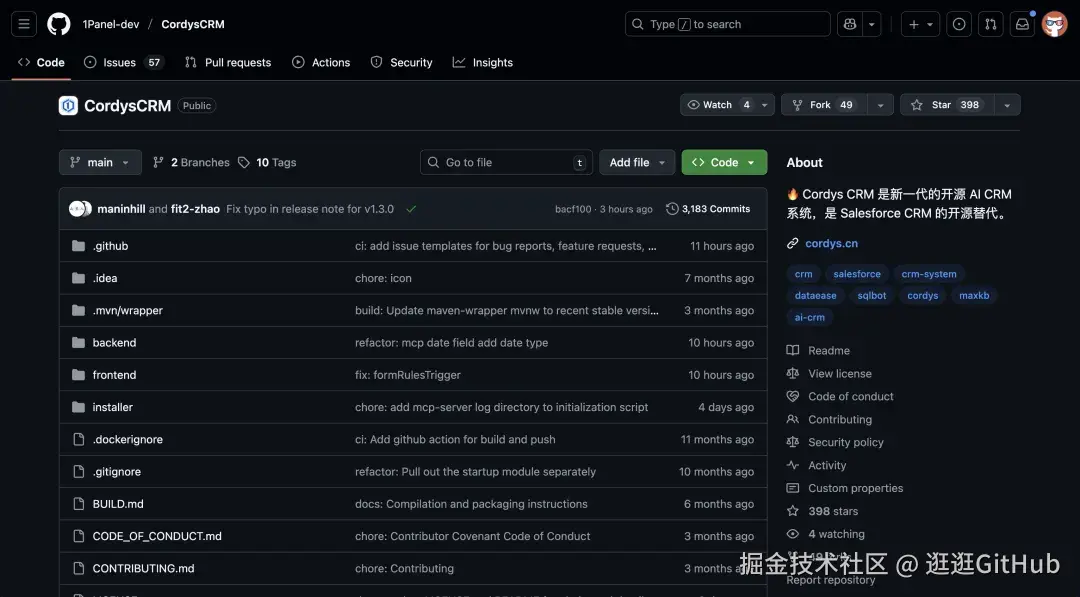This screenshot has width=1080, height=597.
Task: Click the CordysCRM repository logo icon
Action: (68, 105)
